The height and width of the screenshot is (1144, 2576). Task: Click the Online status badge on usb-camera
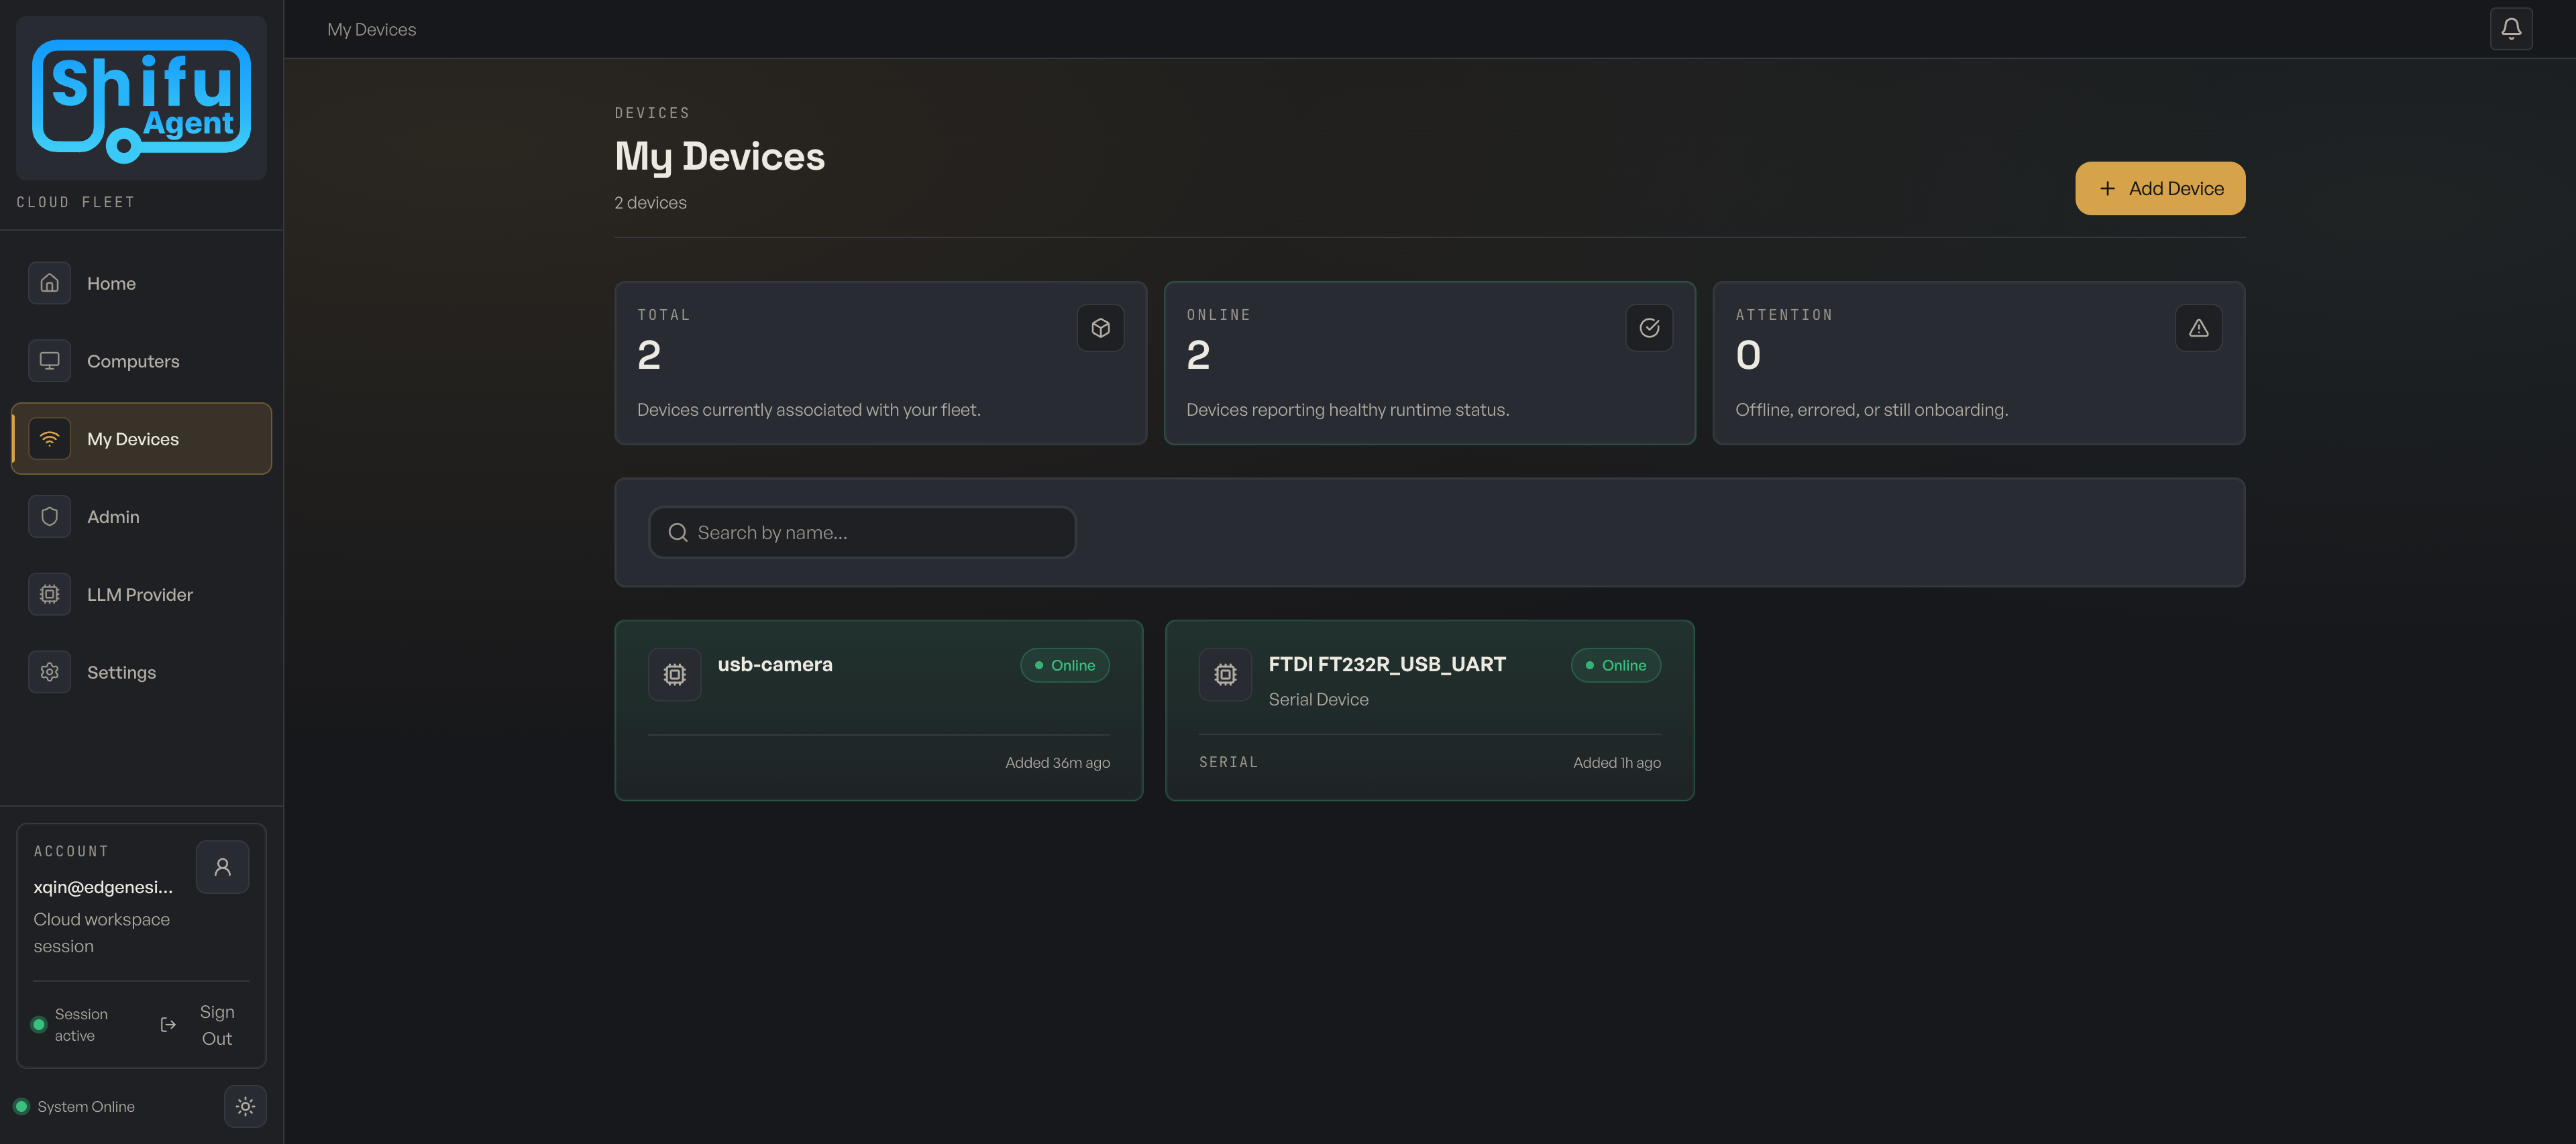pos(1064,664)
